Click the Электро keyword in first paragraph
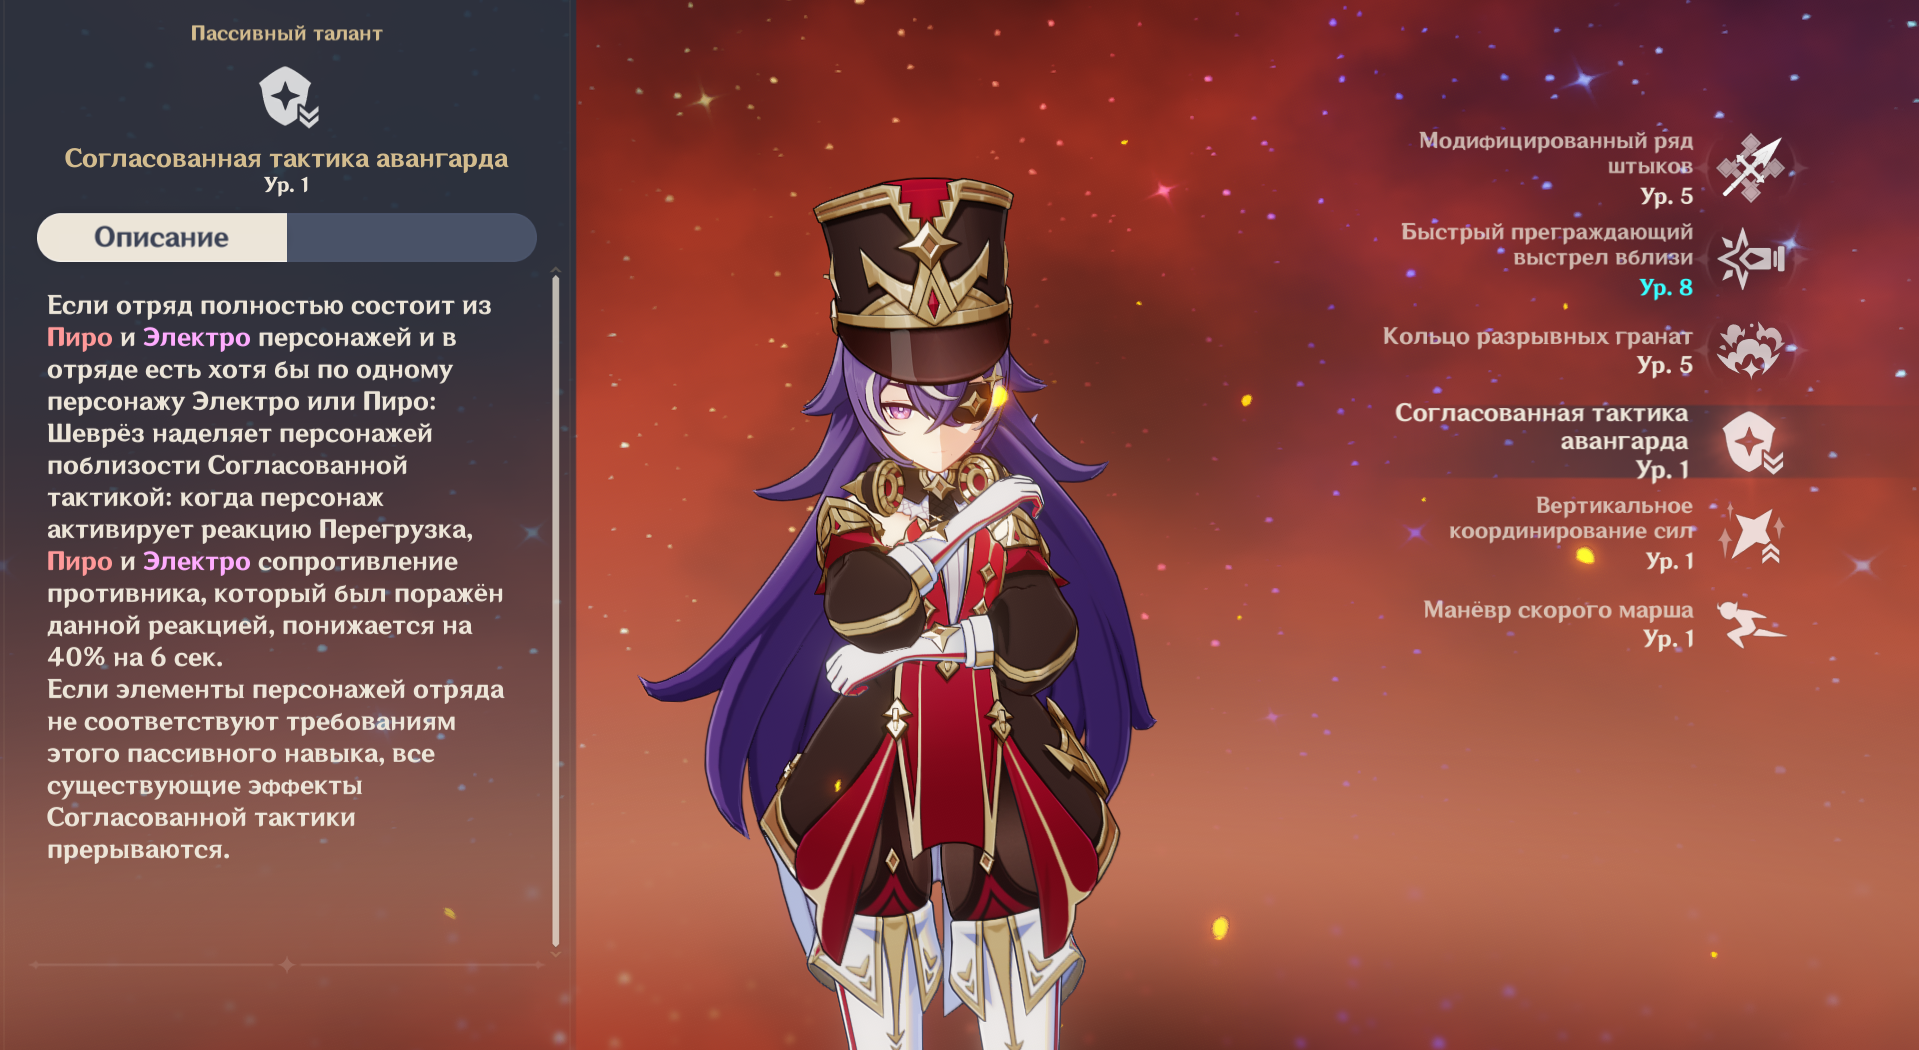Viewport: 1919px width, 1050px height. tap(196, 337)
